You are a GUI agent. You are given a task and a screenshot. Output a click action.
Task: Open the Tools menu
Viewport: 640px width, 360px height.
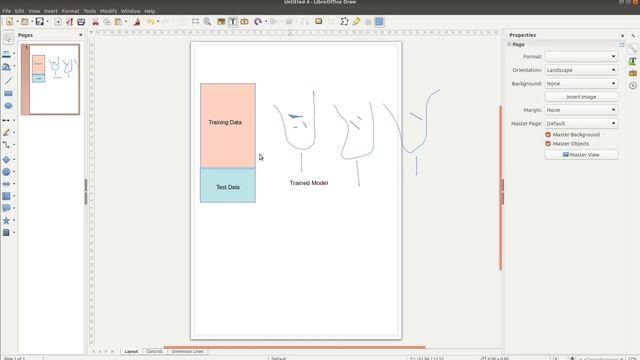pos(89,11)
